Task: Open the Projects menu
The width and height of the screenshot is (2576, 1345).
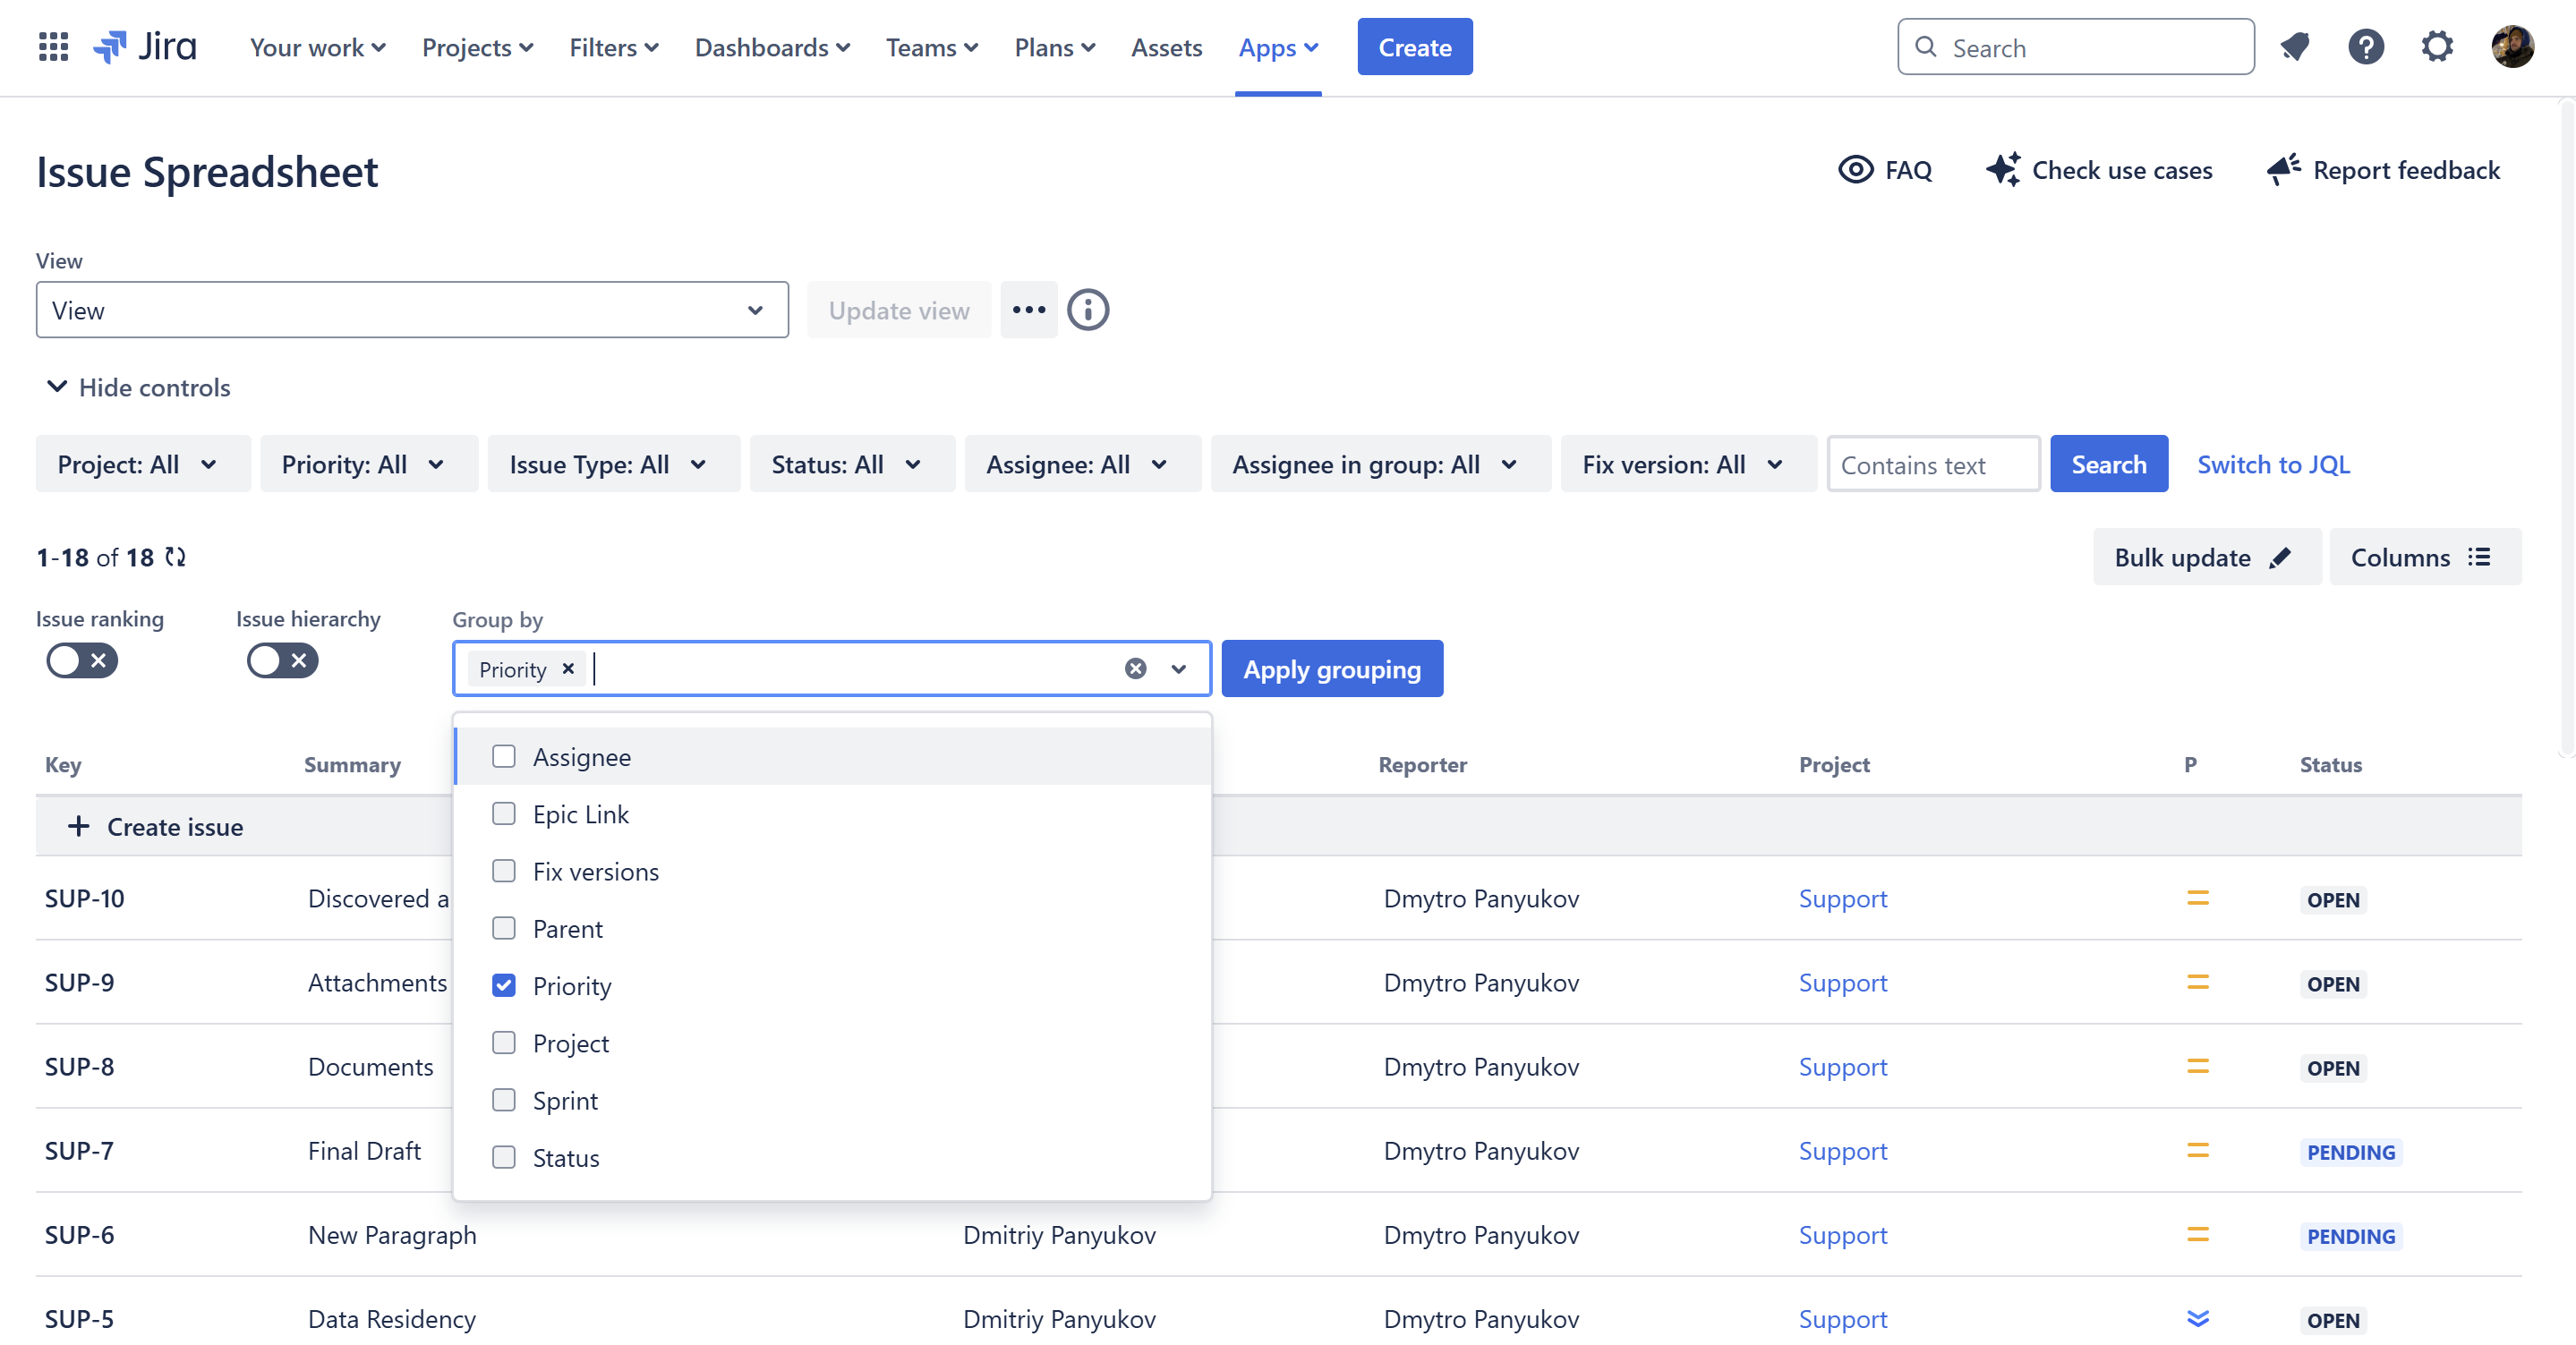Action: coord(477,47)
